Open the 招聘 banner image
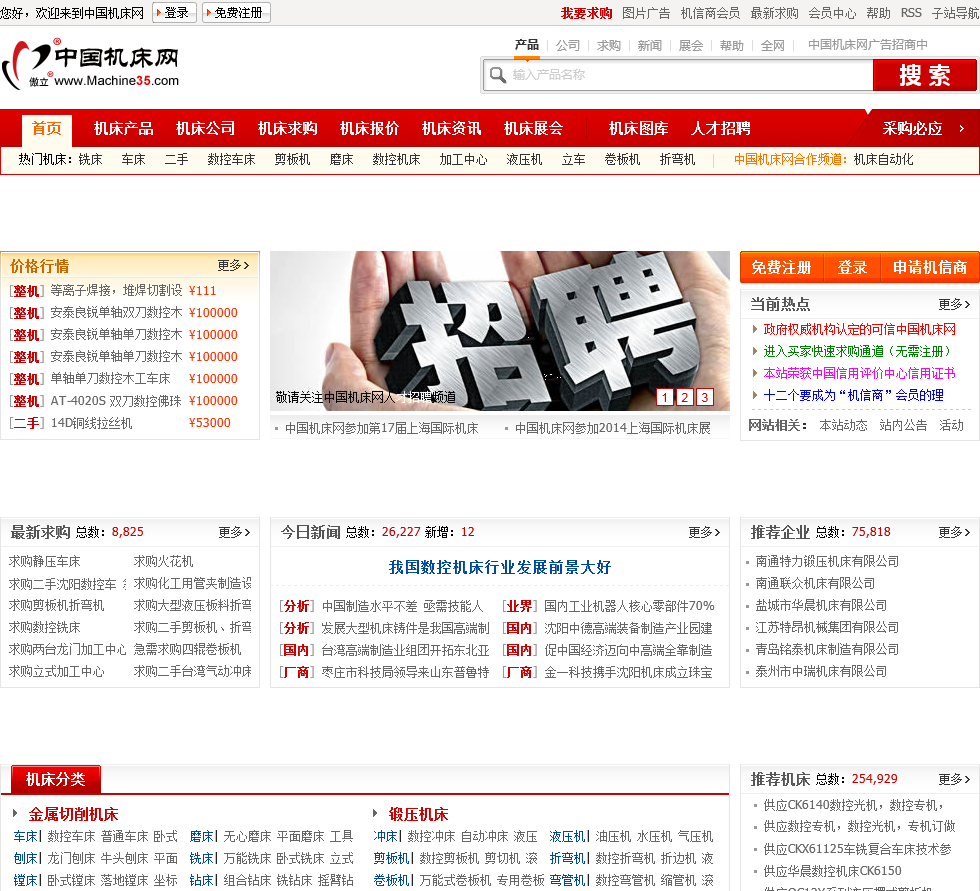The width and height of the screenshot is (980, 891). [x=500, y=331]
